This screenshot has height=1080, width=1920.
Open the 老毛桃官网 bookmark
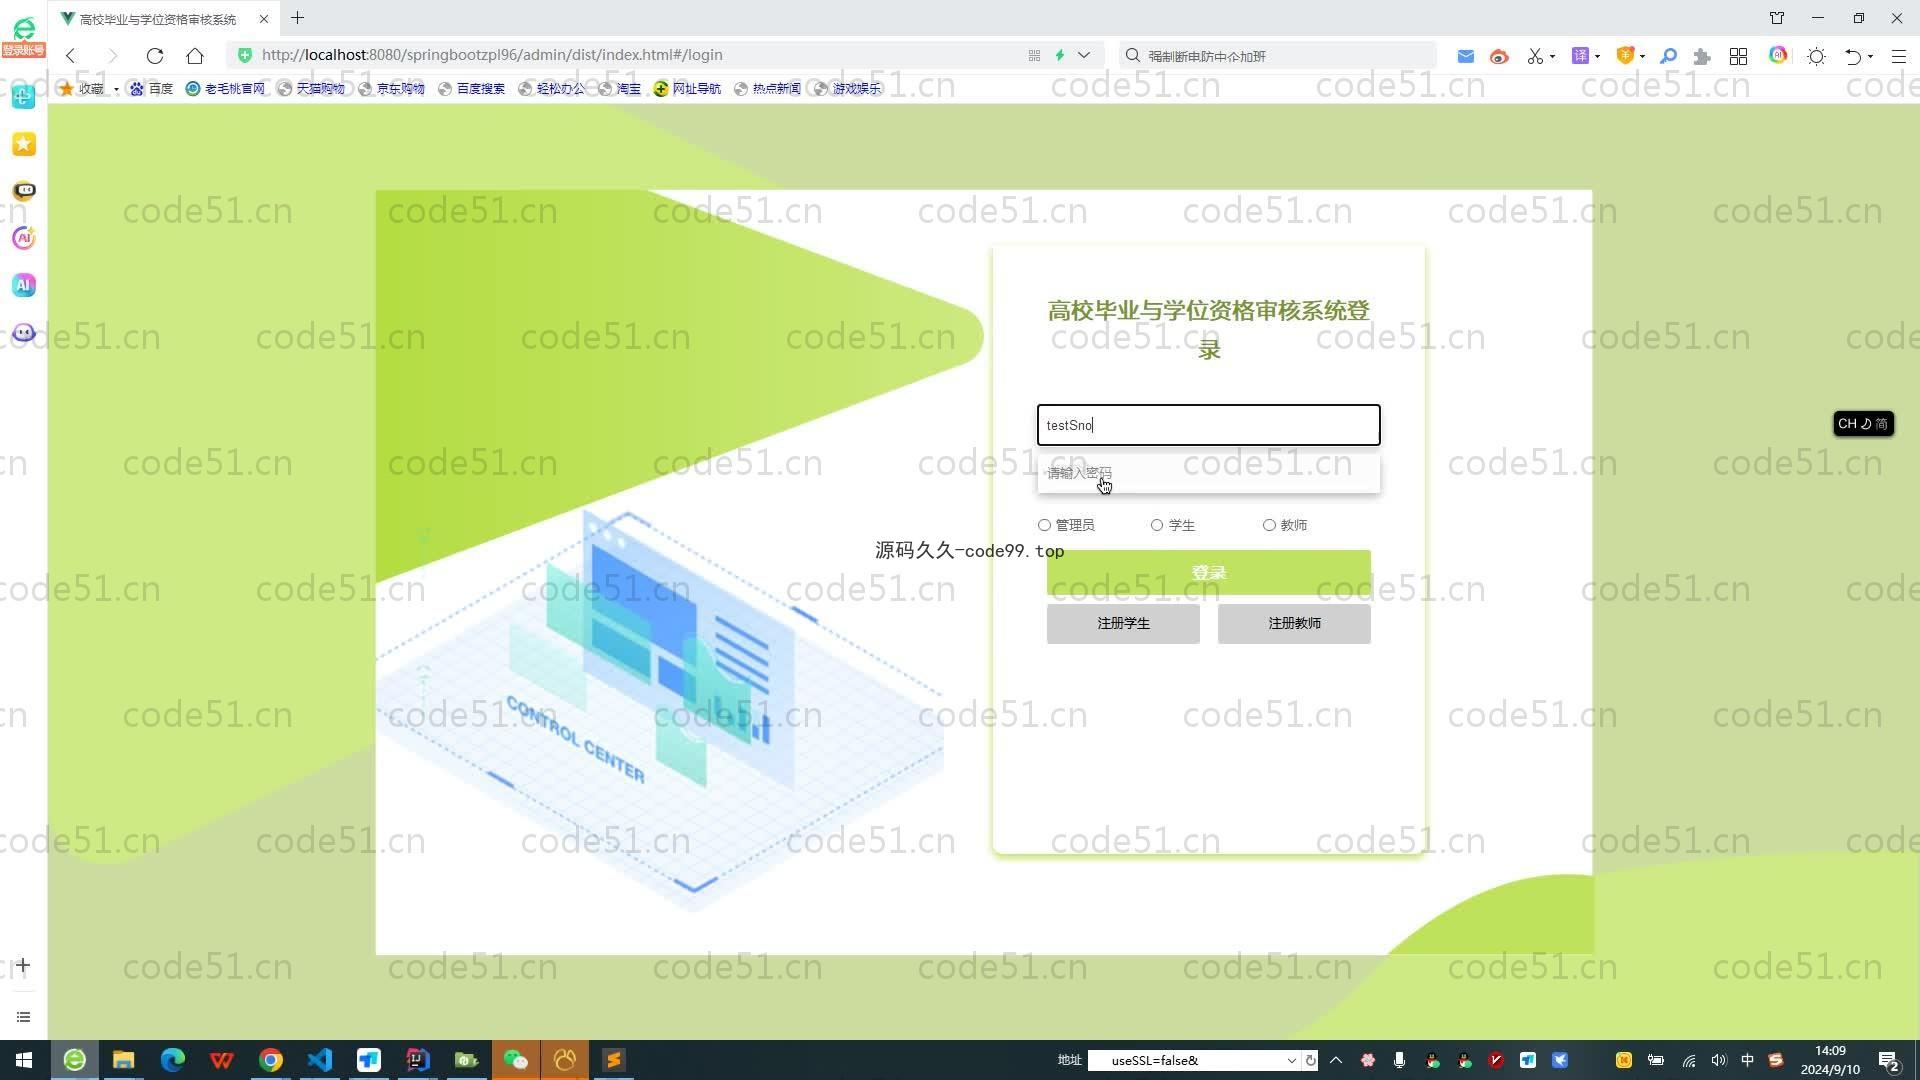pyautogui.click(x=225, y=88)
